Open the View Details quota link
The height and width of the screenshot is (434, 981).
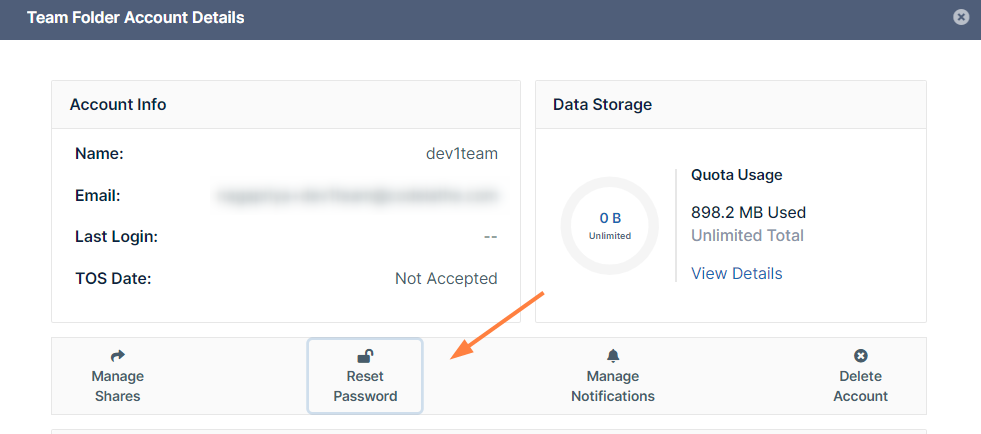click(x=736, y=273)
